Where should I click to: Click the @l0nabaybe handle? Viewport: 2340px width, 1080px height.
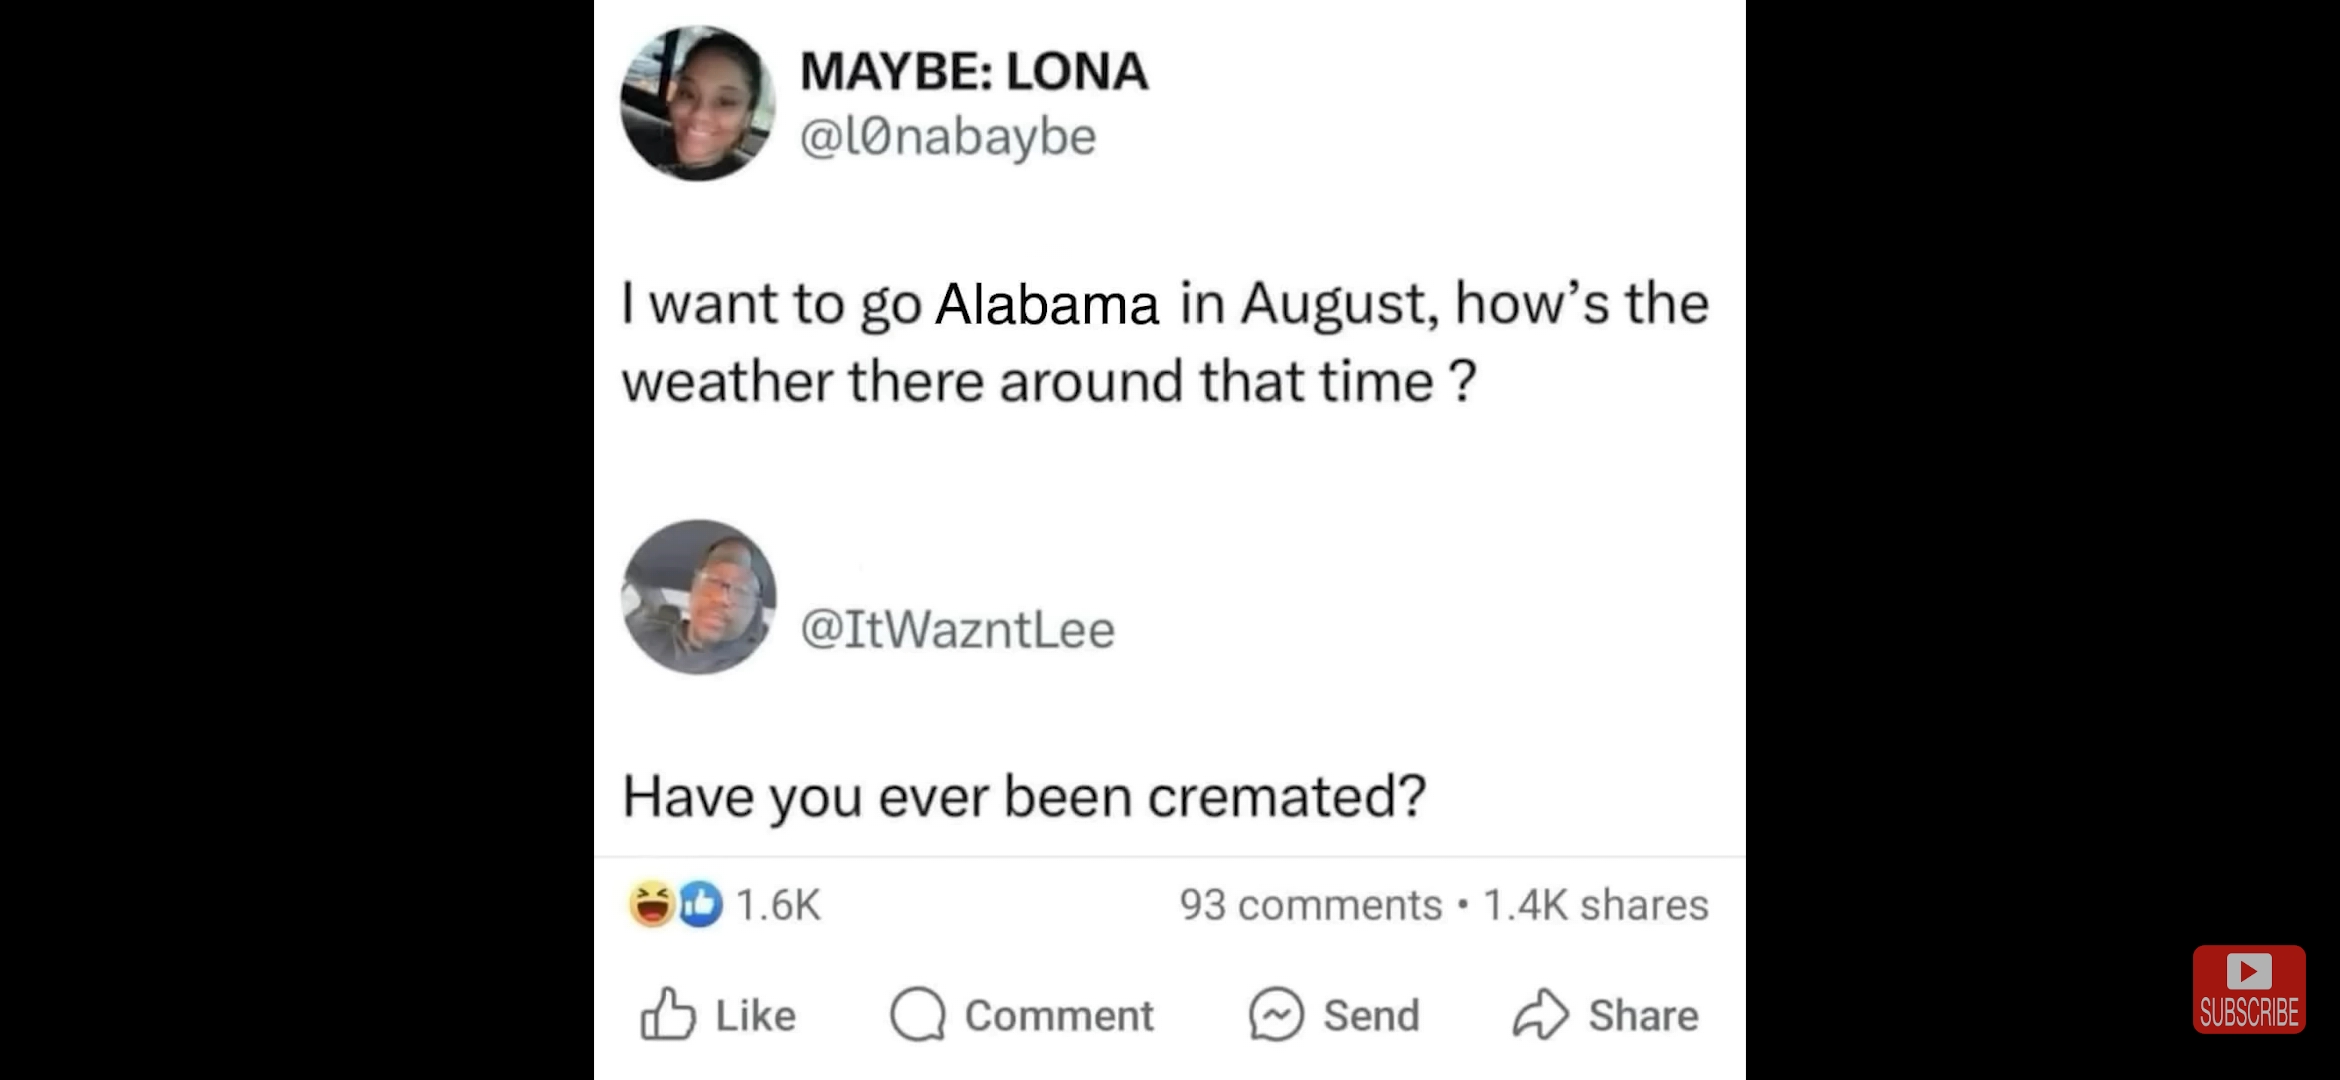pyautogui.click(x=947, y=136)
